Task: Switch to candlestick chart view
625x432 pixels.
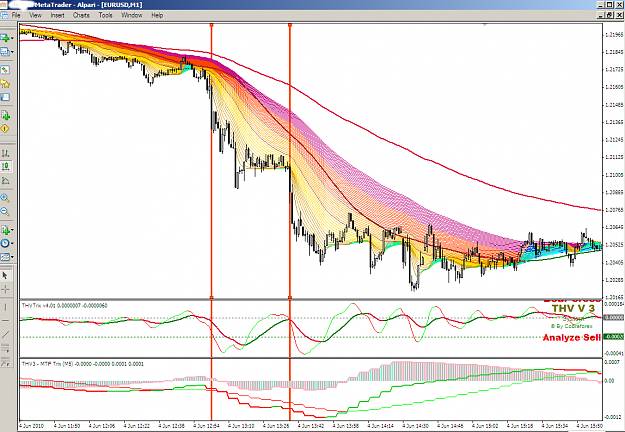Action: [x=6, y=166]
